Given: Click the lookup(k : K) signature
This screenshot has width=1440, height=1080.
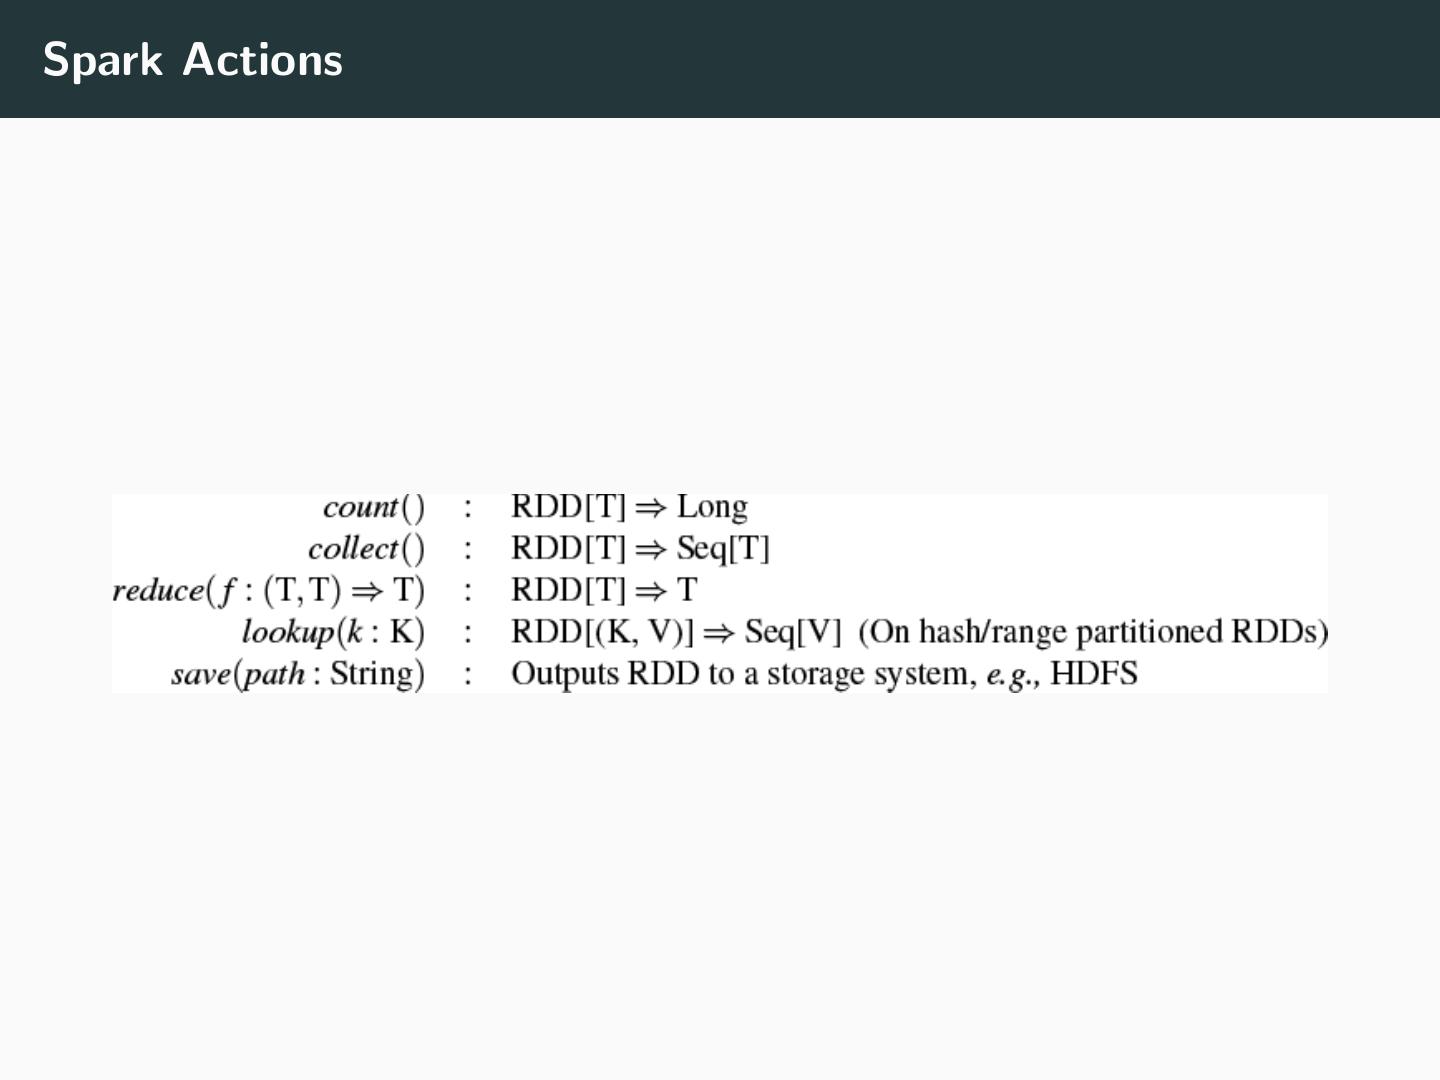Looking at the screenshot, I should pyautogui.click(x=333, y=632).
